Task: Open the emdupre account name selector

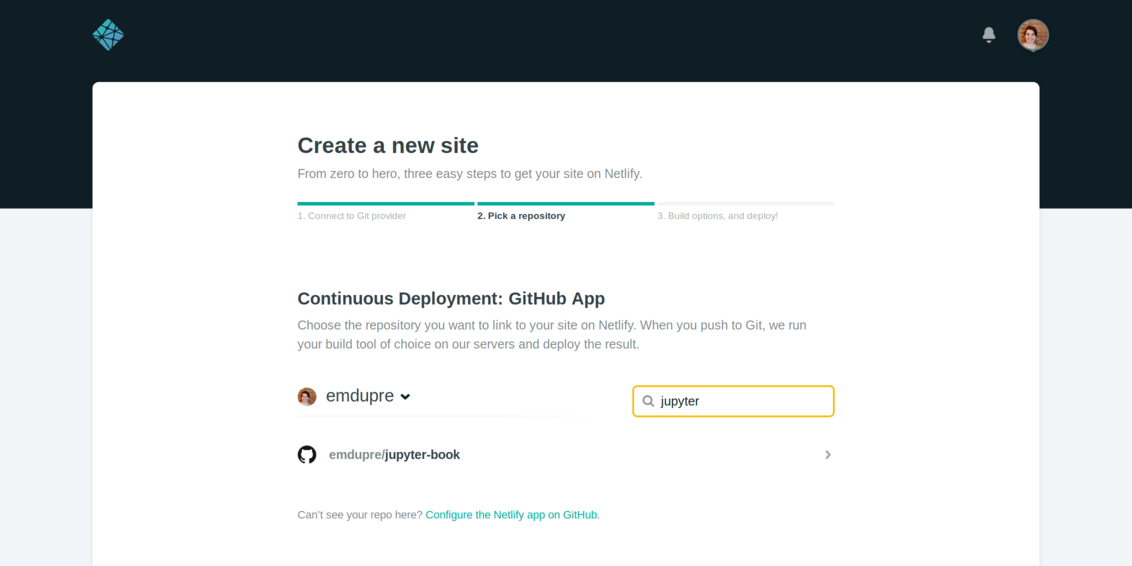Action: click(359, 396)
